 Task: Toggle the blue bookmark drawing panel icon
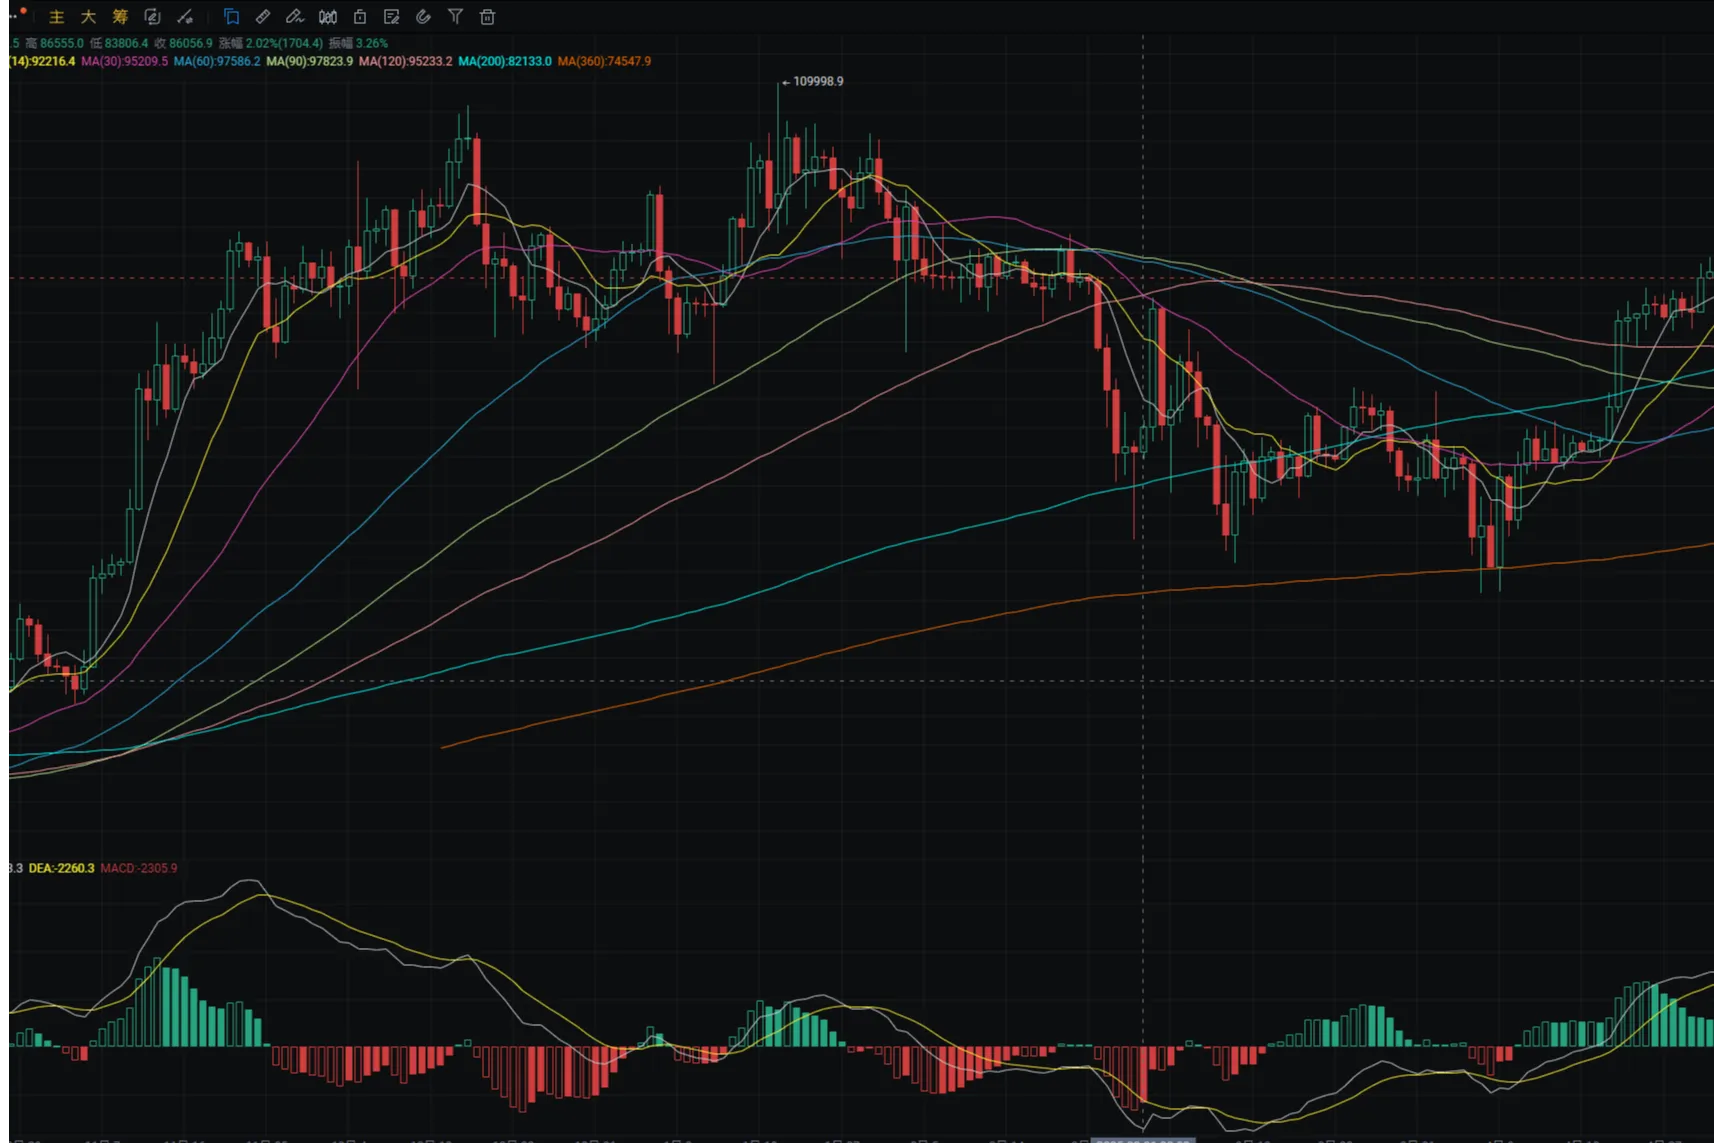pos(231,17)
